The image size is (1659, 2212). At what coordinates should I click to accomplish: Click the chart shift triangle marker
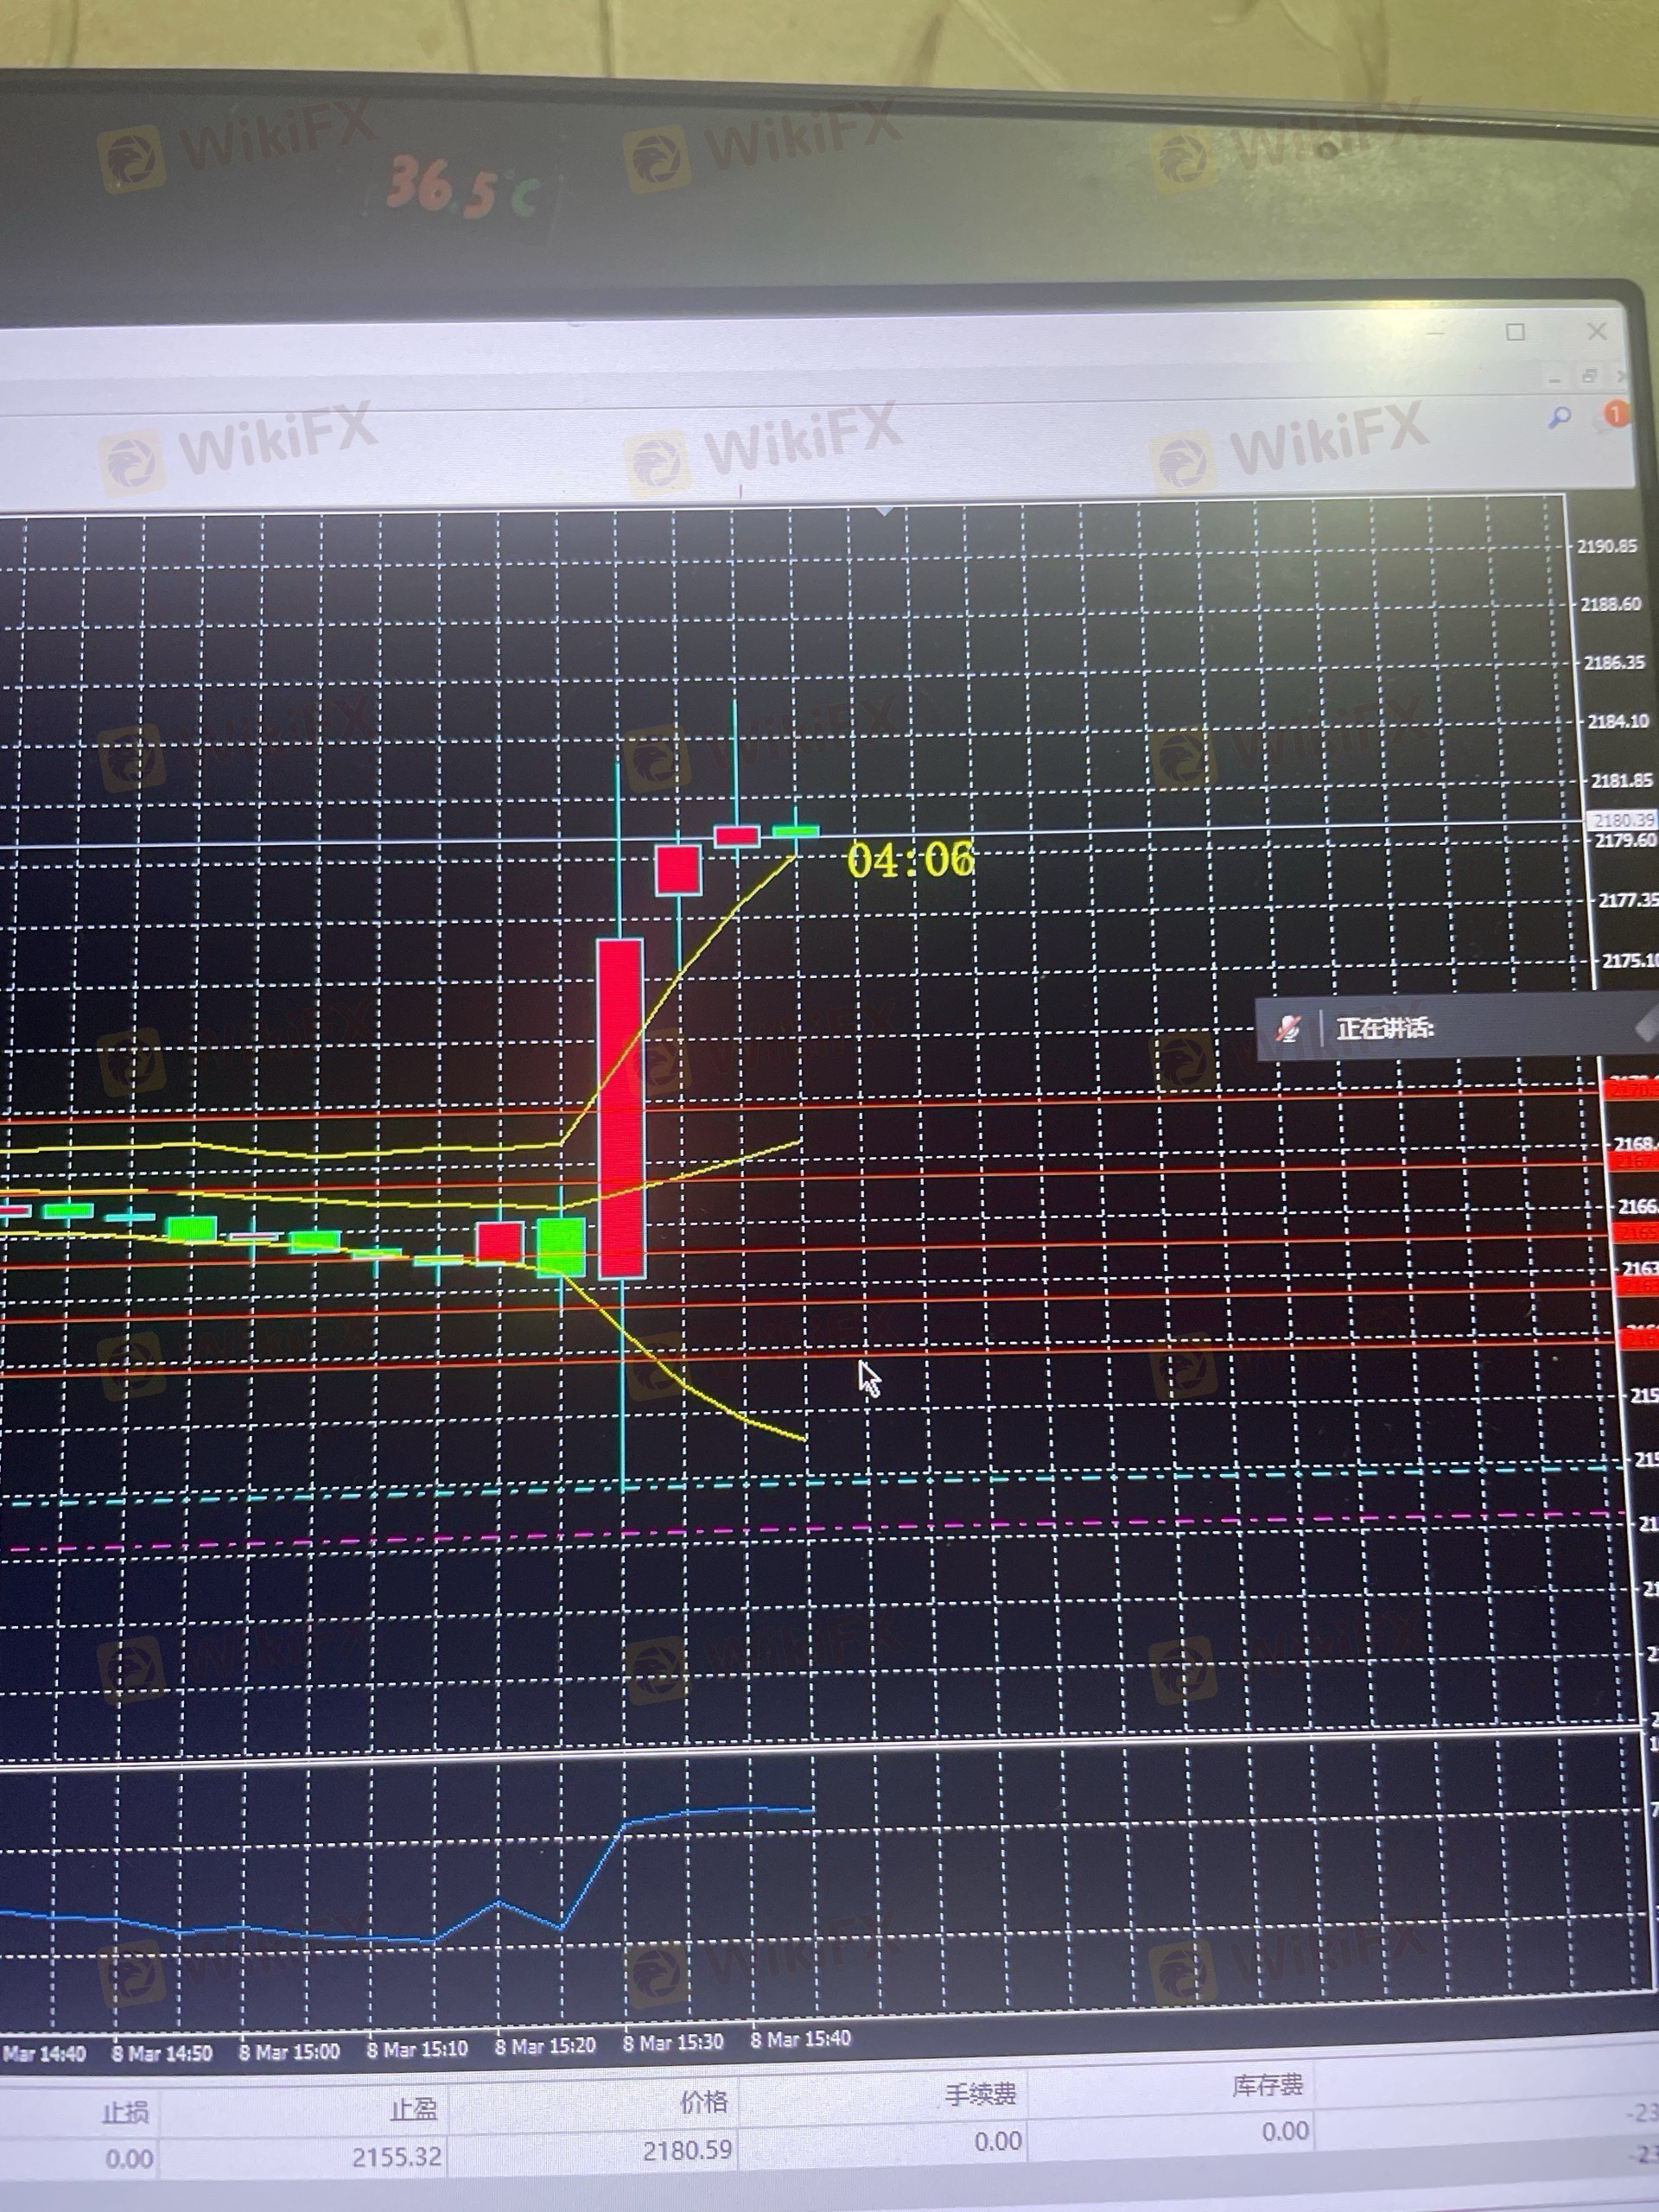884,511
